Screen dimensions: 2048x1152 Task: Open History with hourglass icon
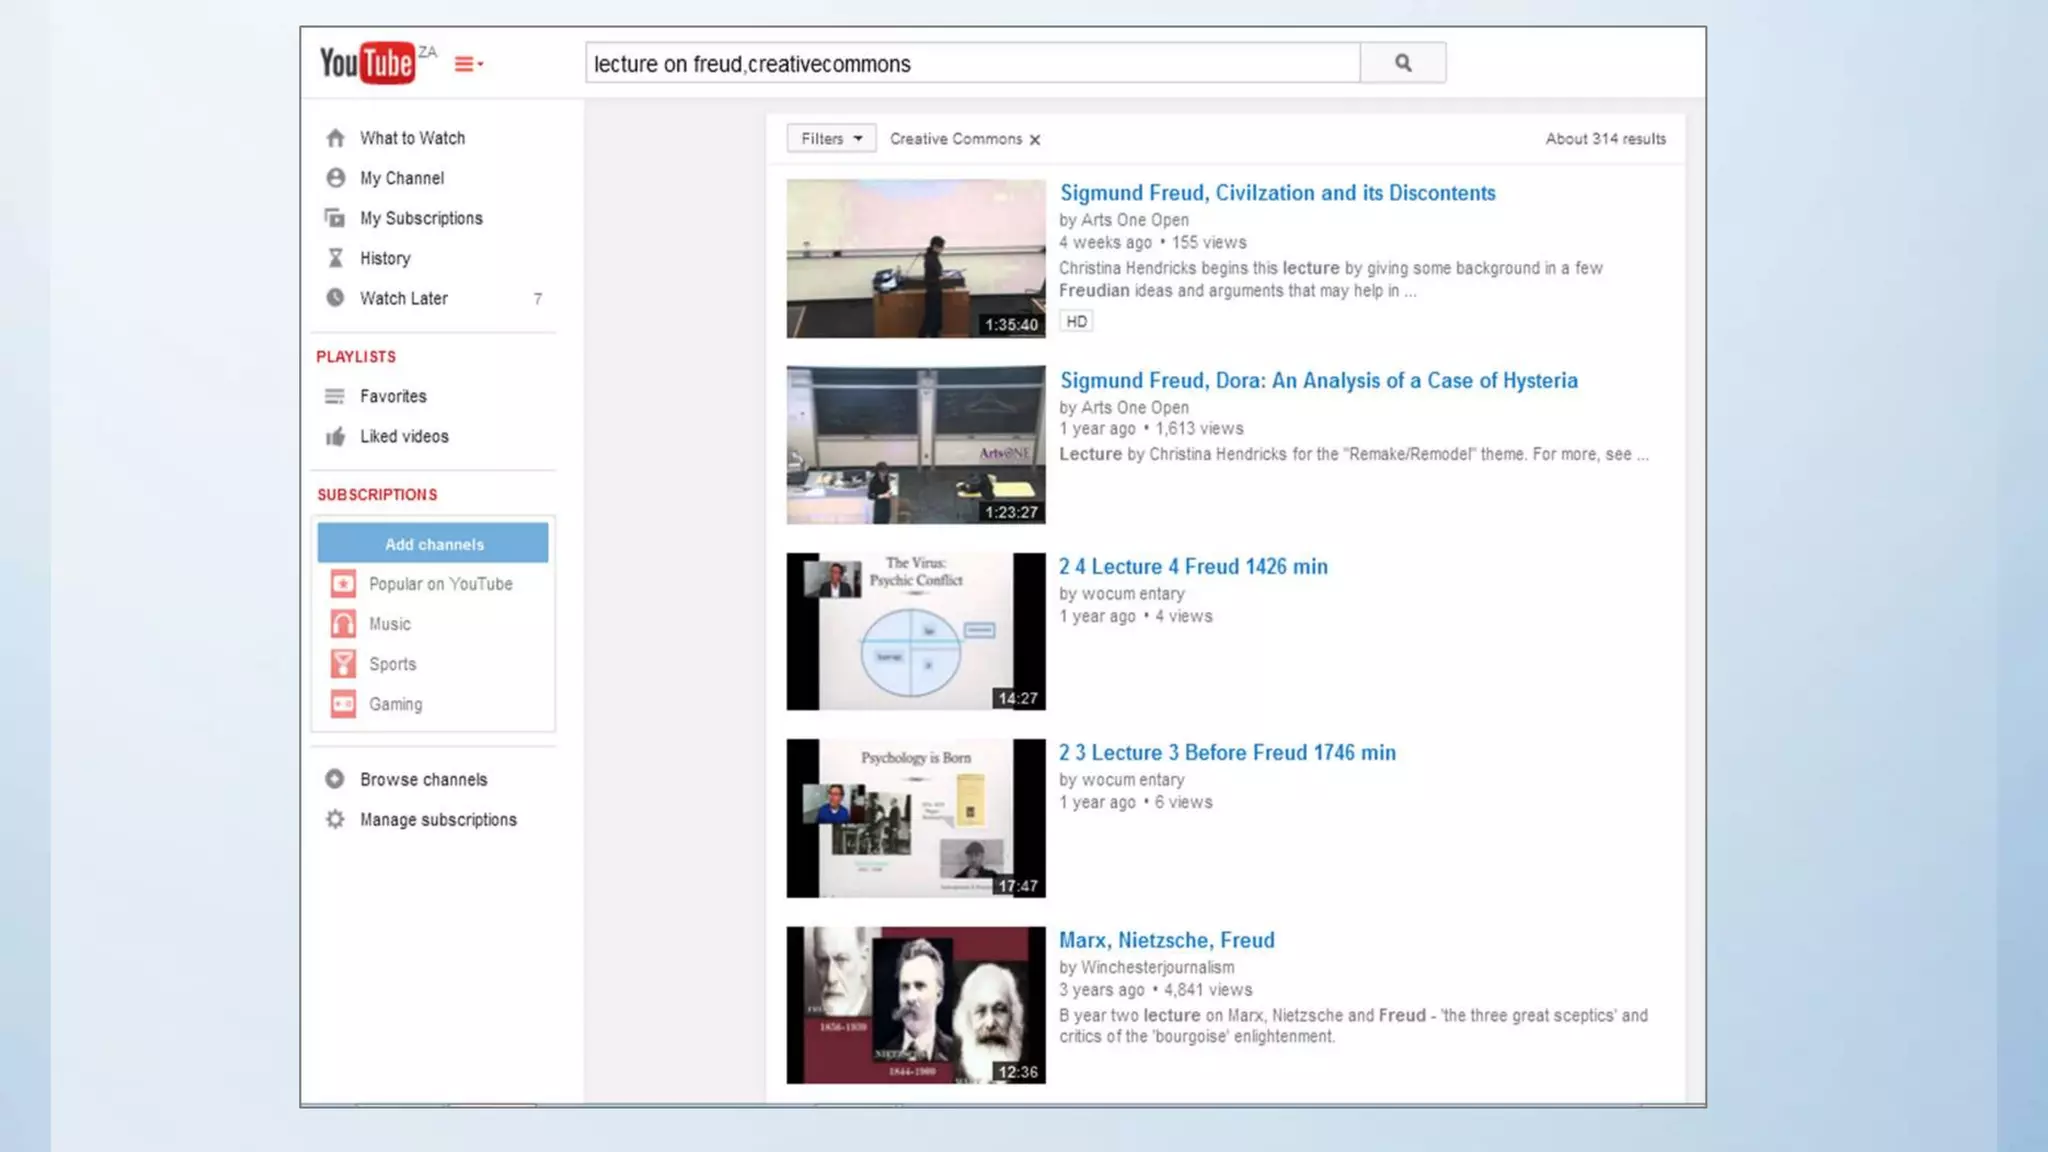384,258
